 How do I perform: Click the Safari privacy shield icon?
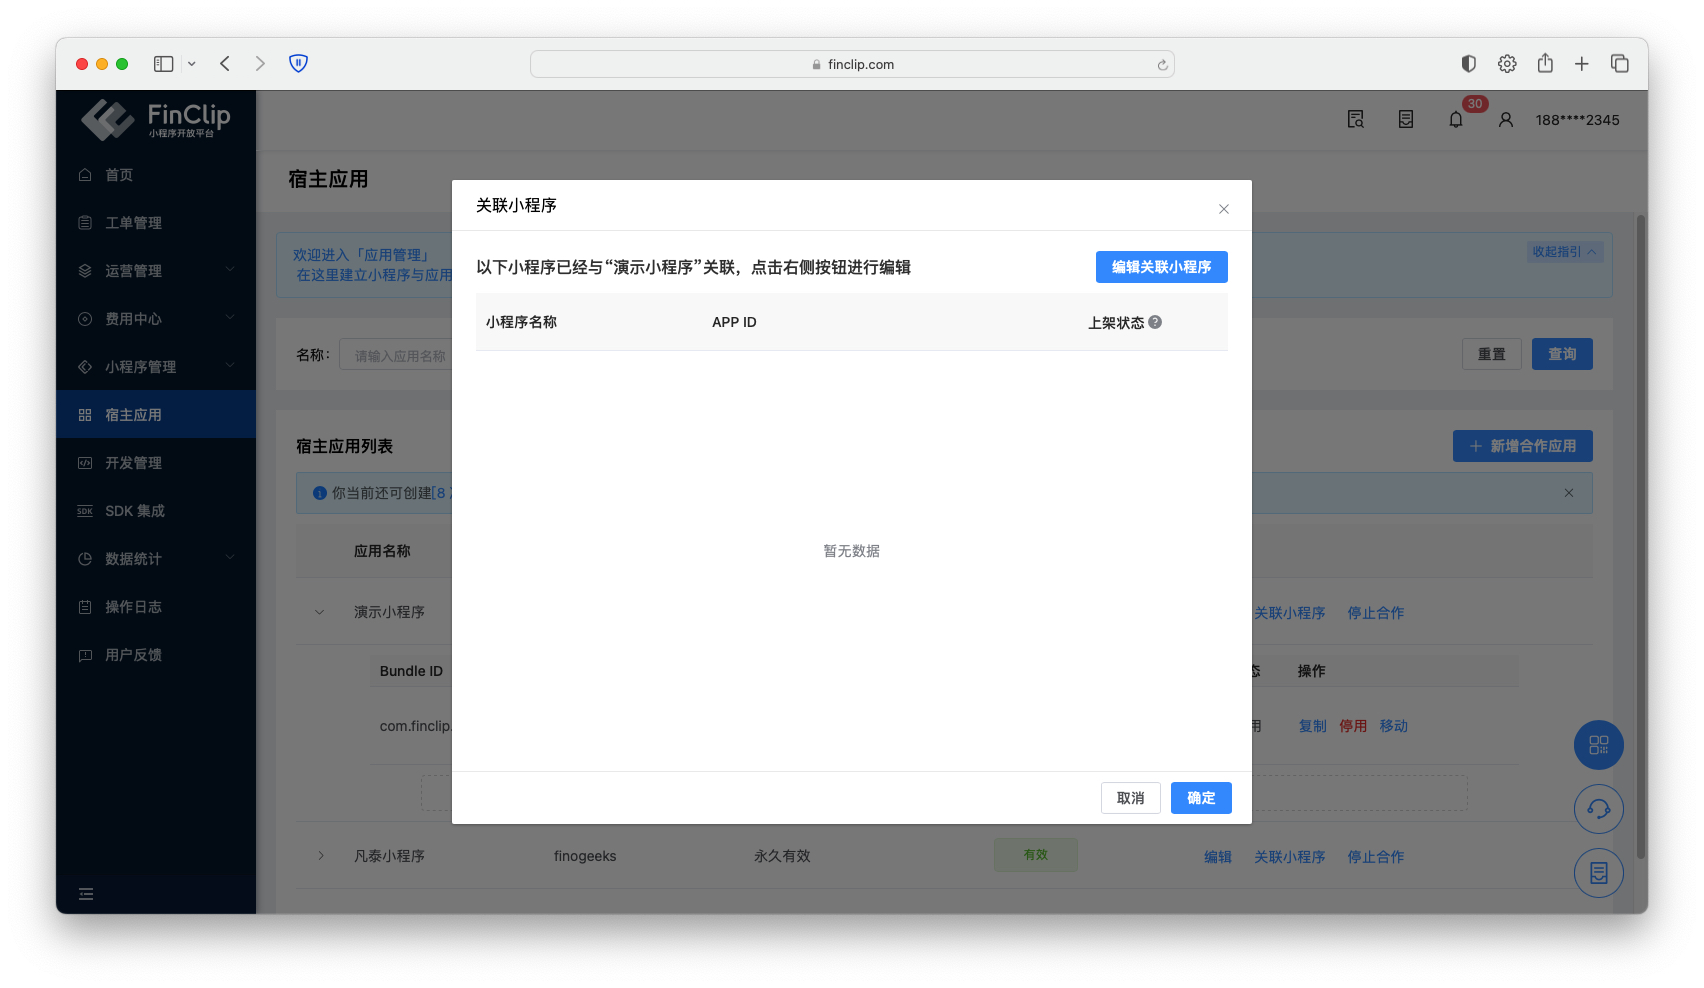click(298, 64)
